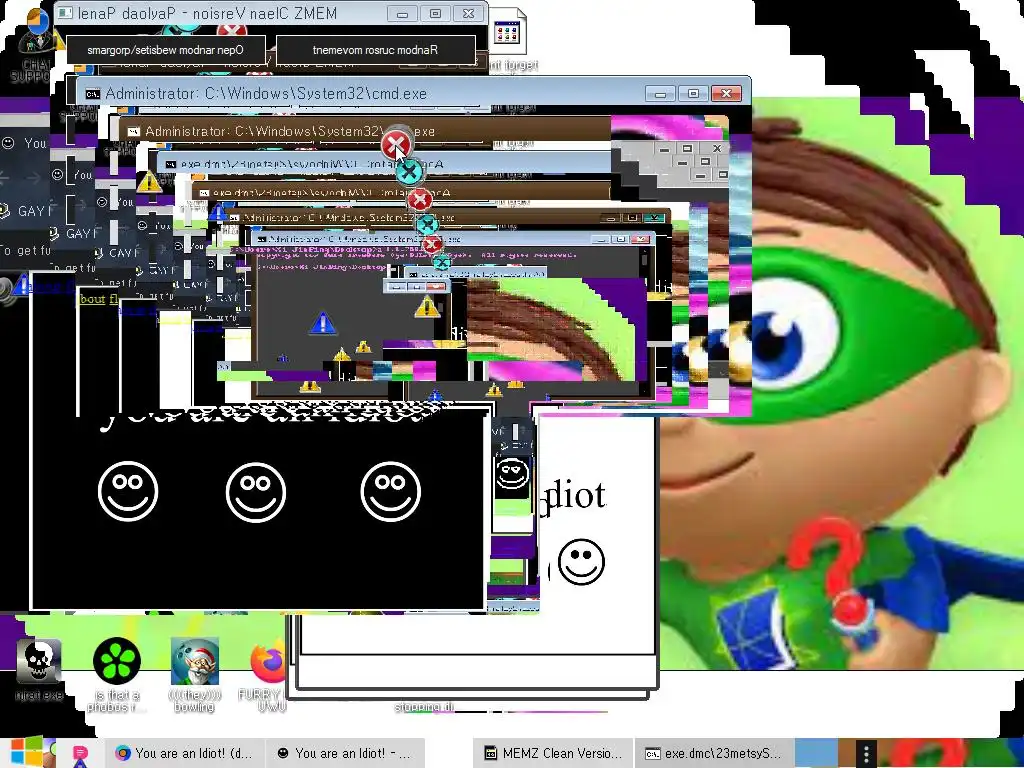The width and height of the screenshot is (1024, 768).
Task: Click the black smiley in the white idiot window
Action: [x=581, y=561]
